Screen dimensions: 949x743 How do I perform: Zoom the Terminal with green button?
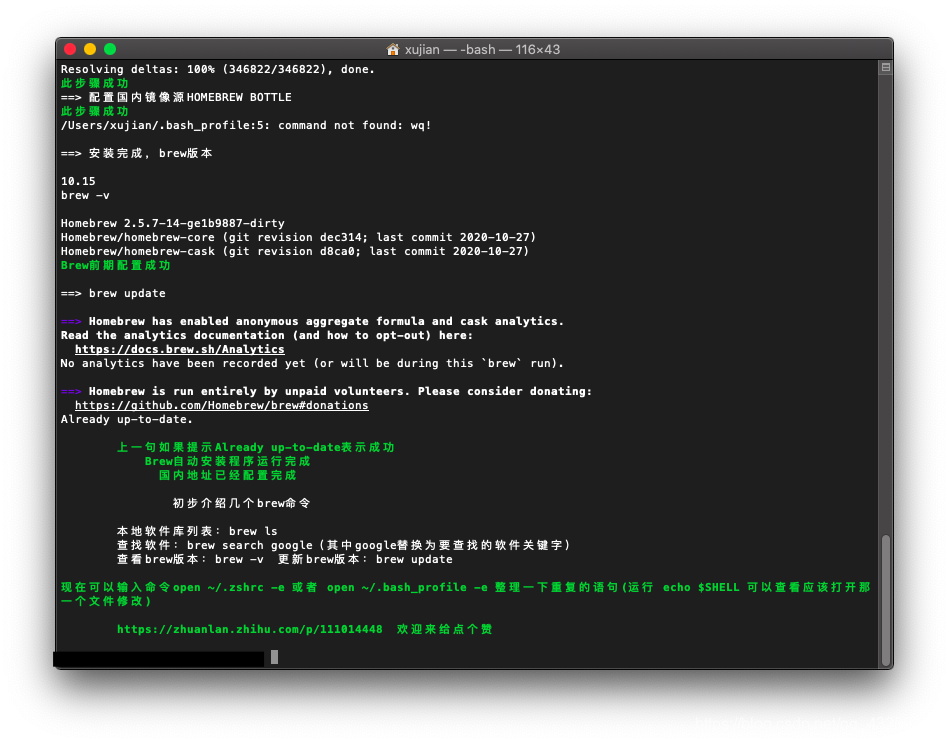(110, 49)
